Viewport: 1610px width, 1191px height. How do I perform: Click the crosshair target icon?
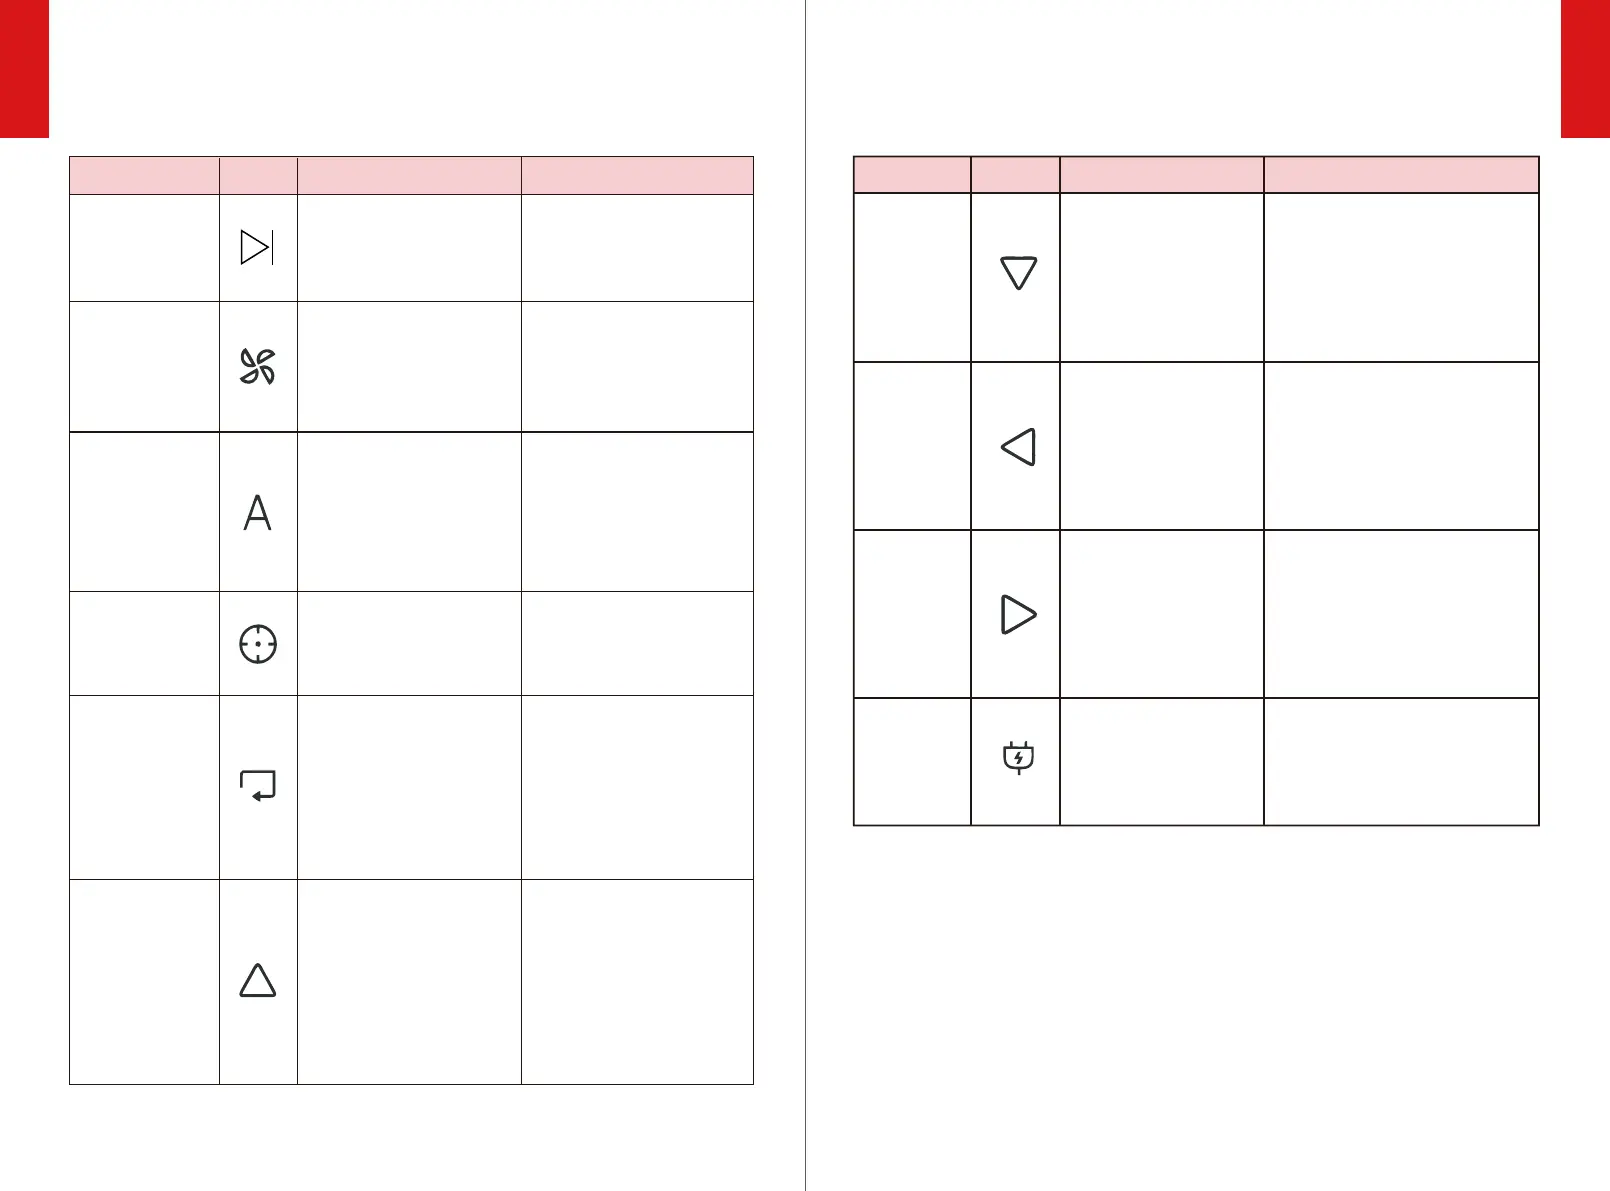(258, 644)
